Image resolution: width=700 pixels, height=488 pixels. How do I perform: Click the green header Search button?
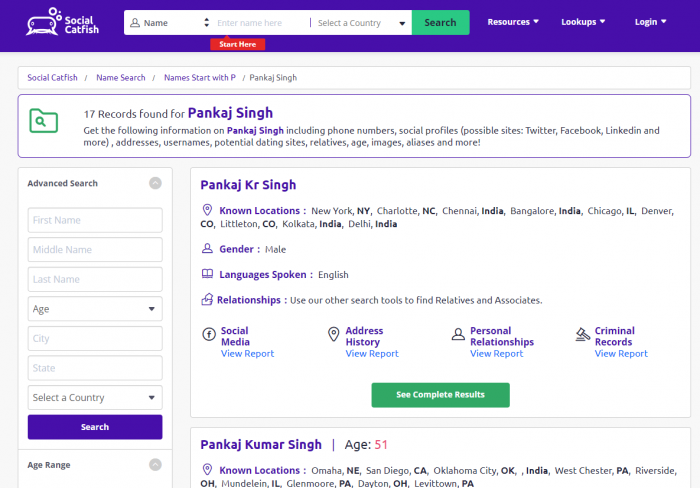440,23
